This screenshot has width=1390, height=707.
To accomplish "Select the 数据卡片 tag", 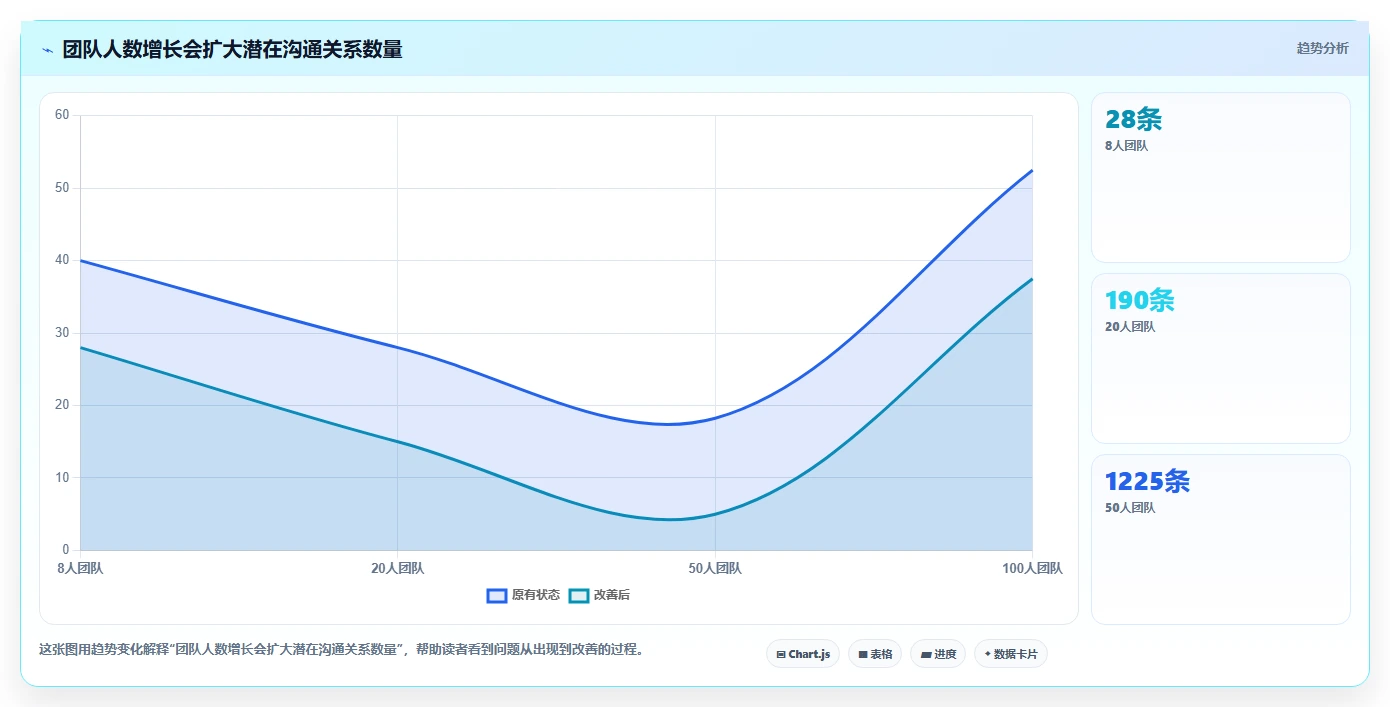I will click(1011, 654).
